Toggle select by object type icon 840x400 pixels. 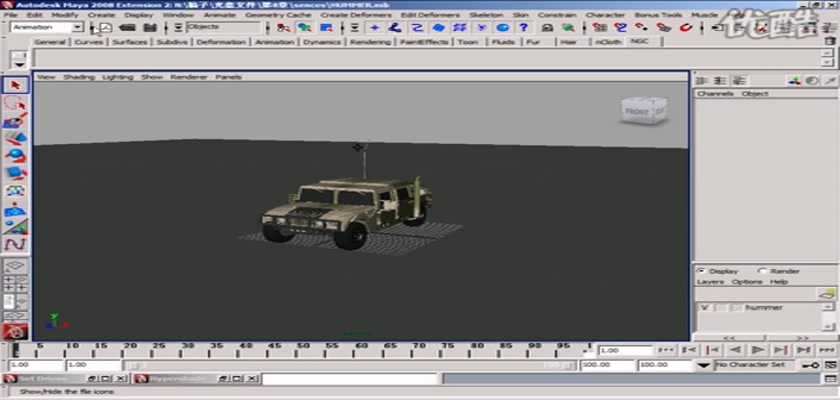pos(305,27)
